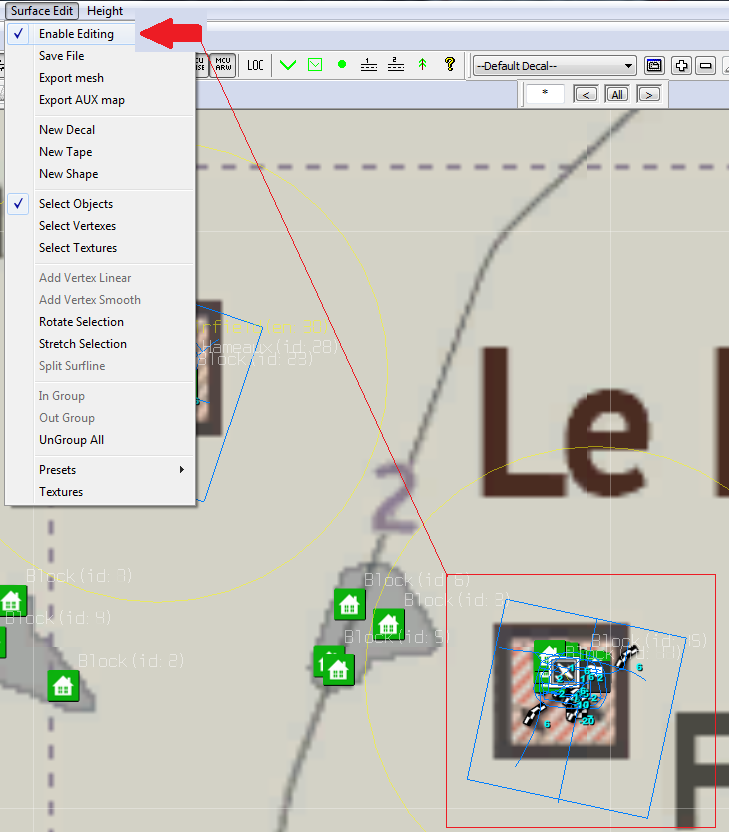Choose New Decal menu item
This screenshot has width=729, height=832.
67,130
